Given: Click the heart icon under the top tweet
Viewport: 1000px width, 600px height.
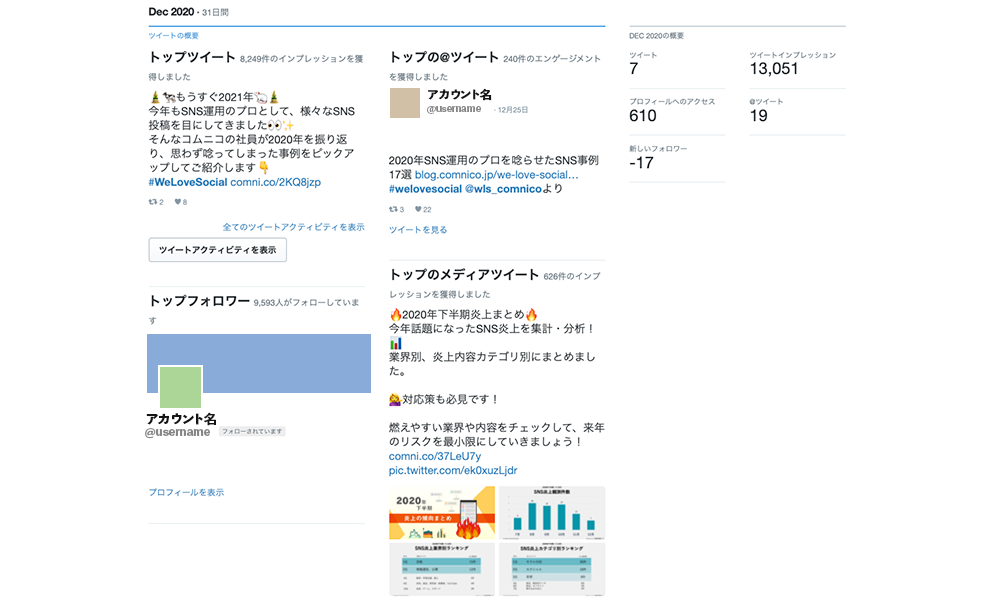Looking at the screenshot, I should [x=178, y=201].
